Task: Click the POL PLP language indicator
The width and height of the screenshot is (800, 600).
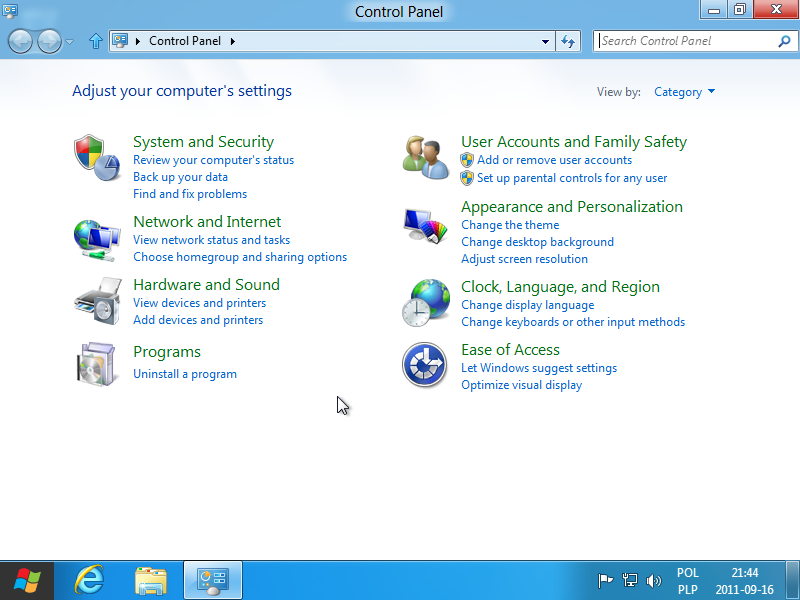Action: [687, 581]
